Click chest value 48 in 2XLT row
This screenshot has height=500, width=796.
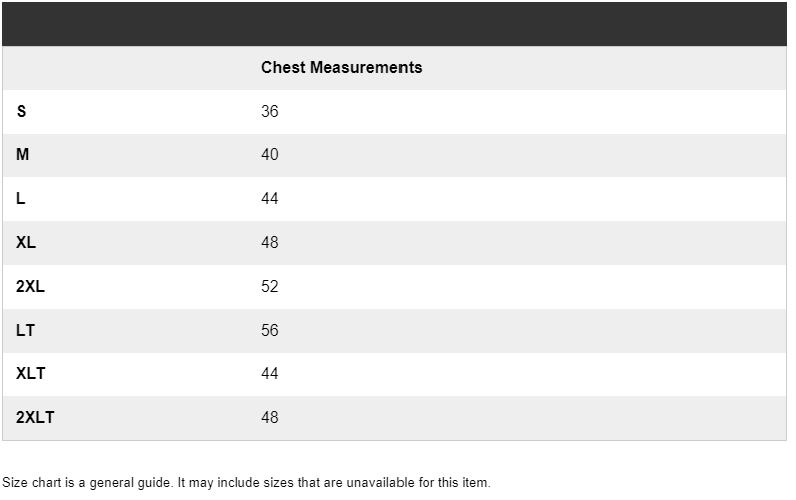point(270,417)
